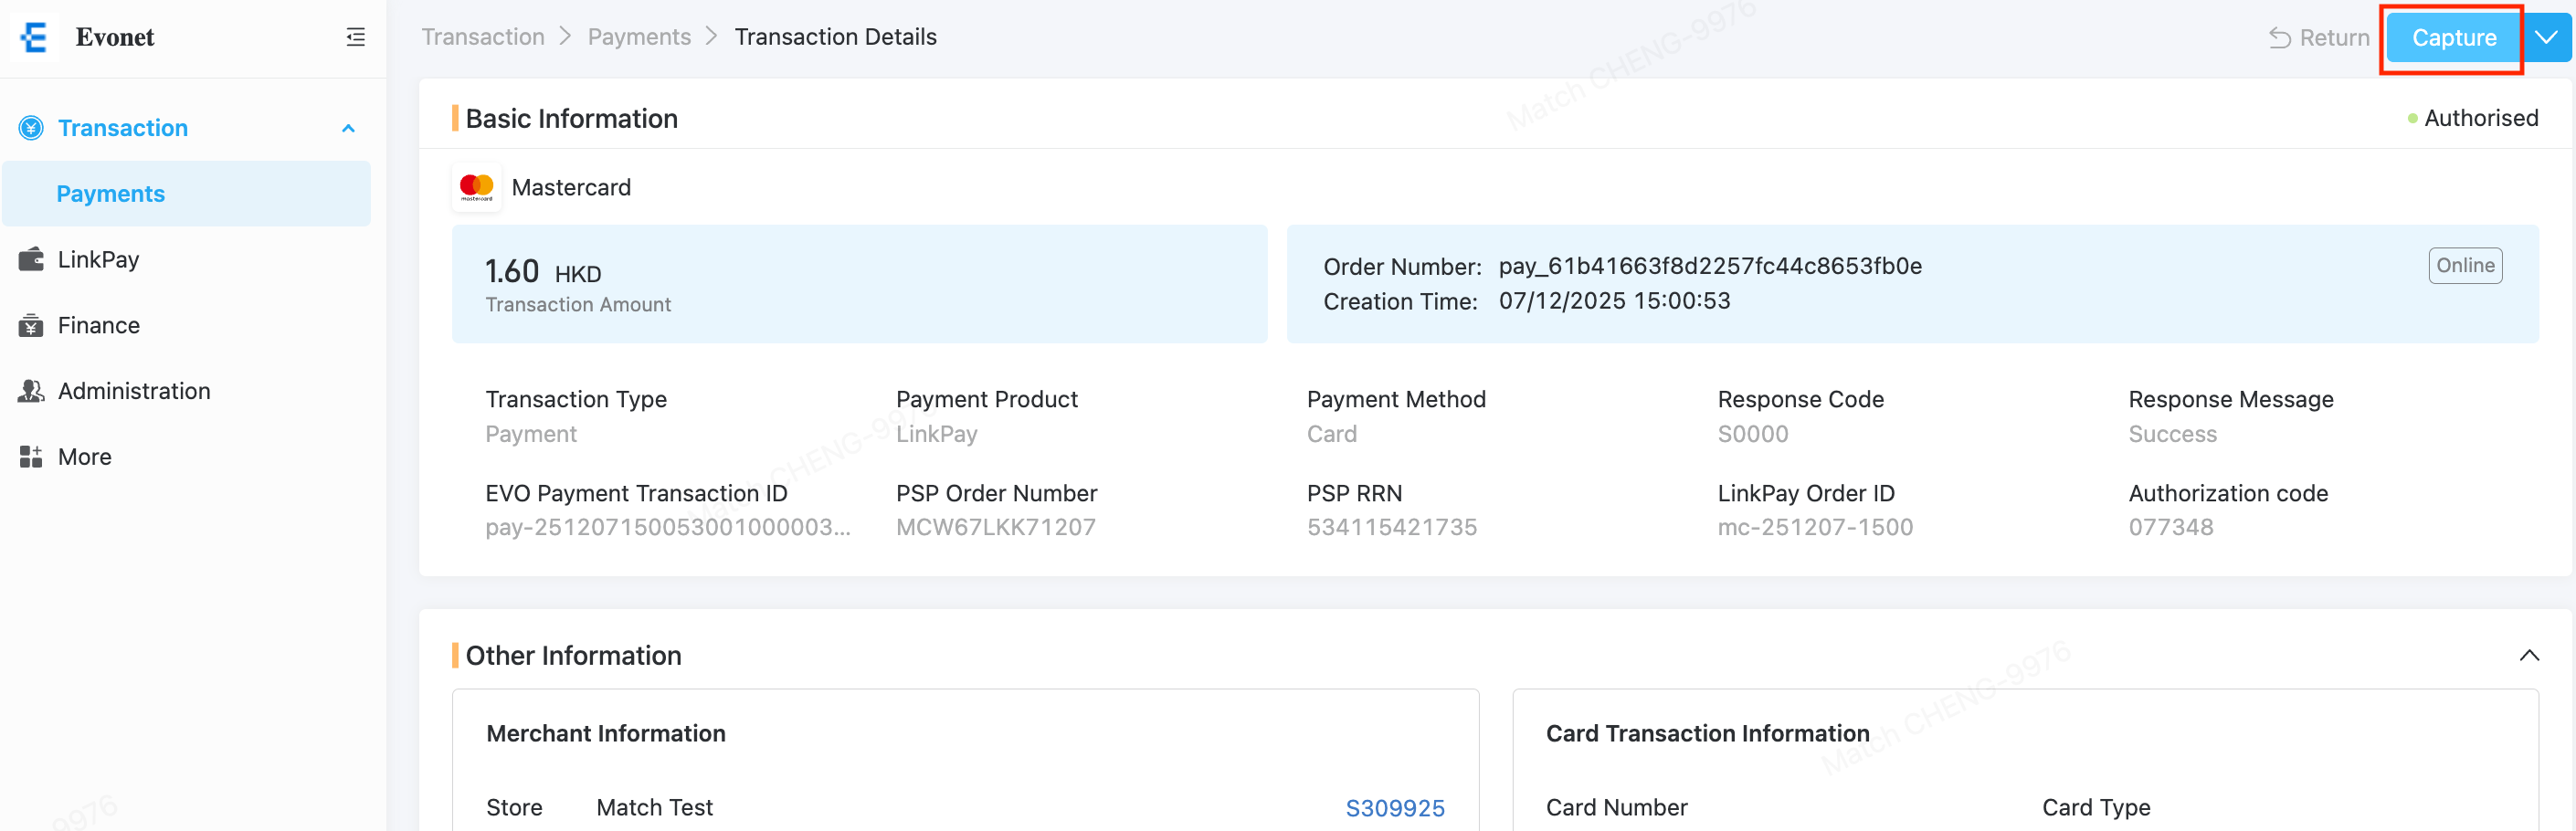Collapse the Other Information section
This screenshot has height=831, width=2576.
point(2529,655)
